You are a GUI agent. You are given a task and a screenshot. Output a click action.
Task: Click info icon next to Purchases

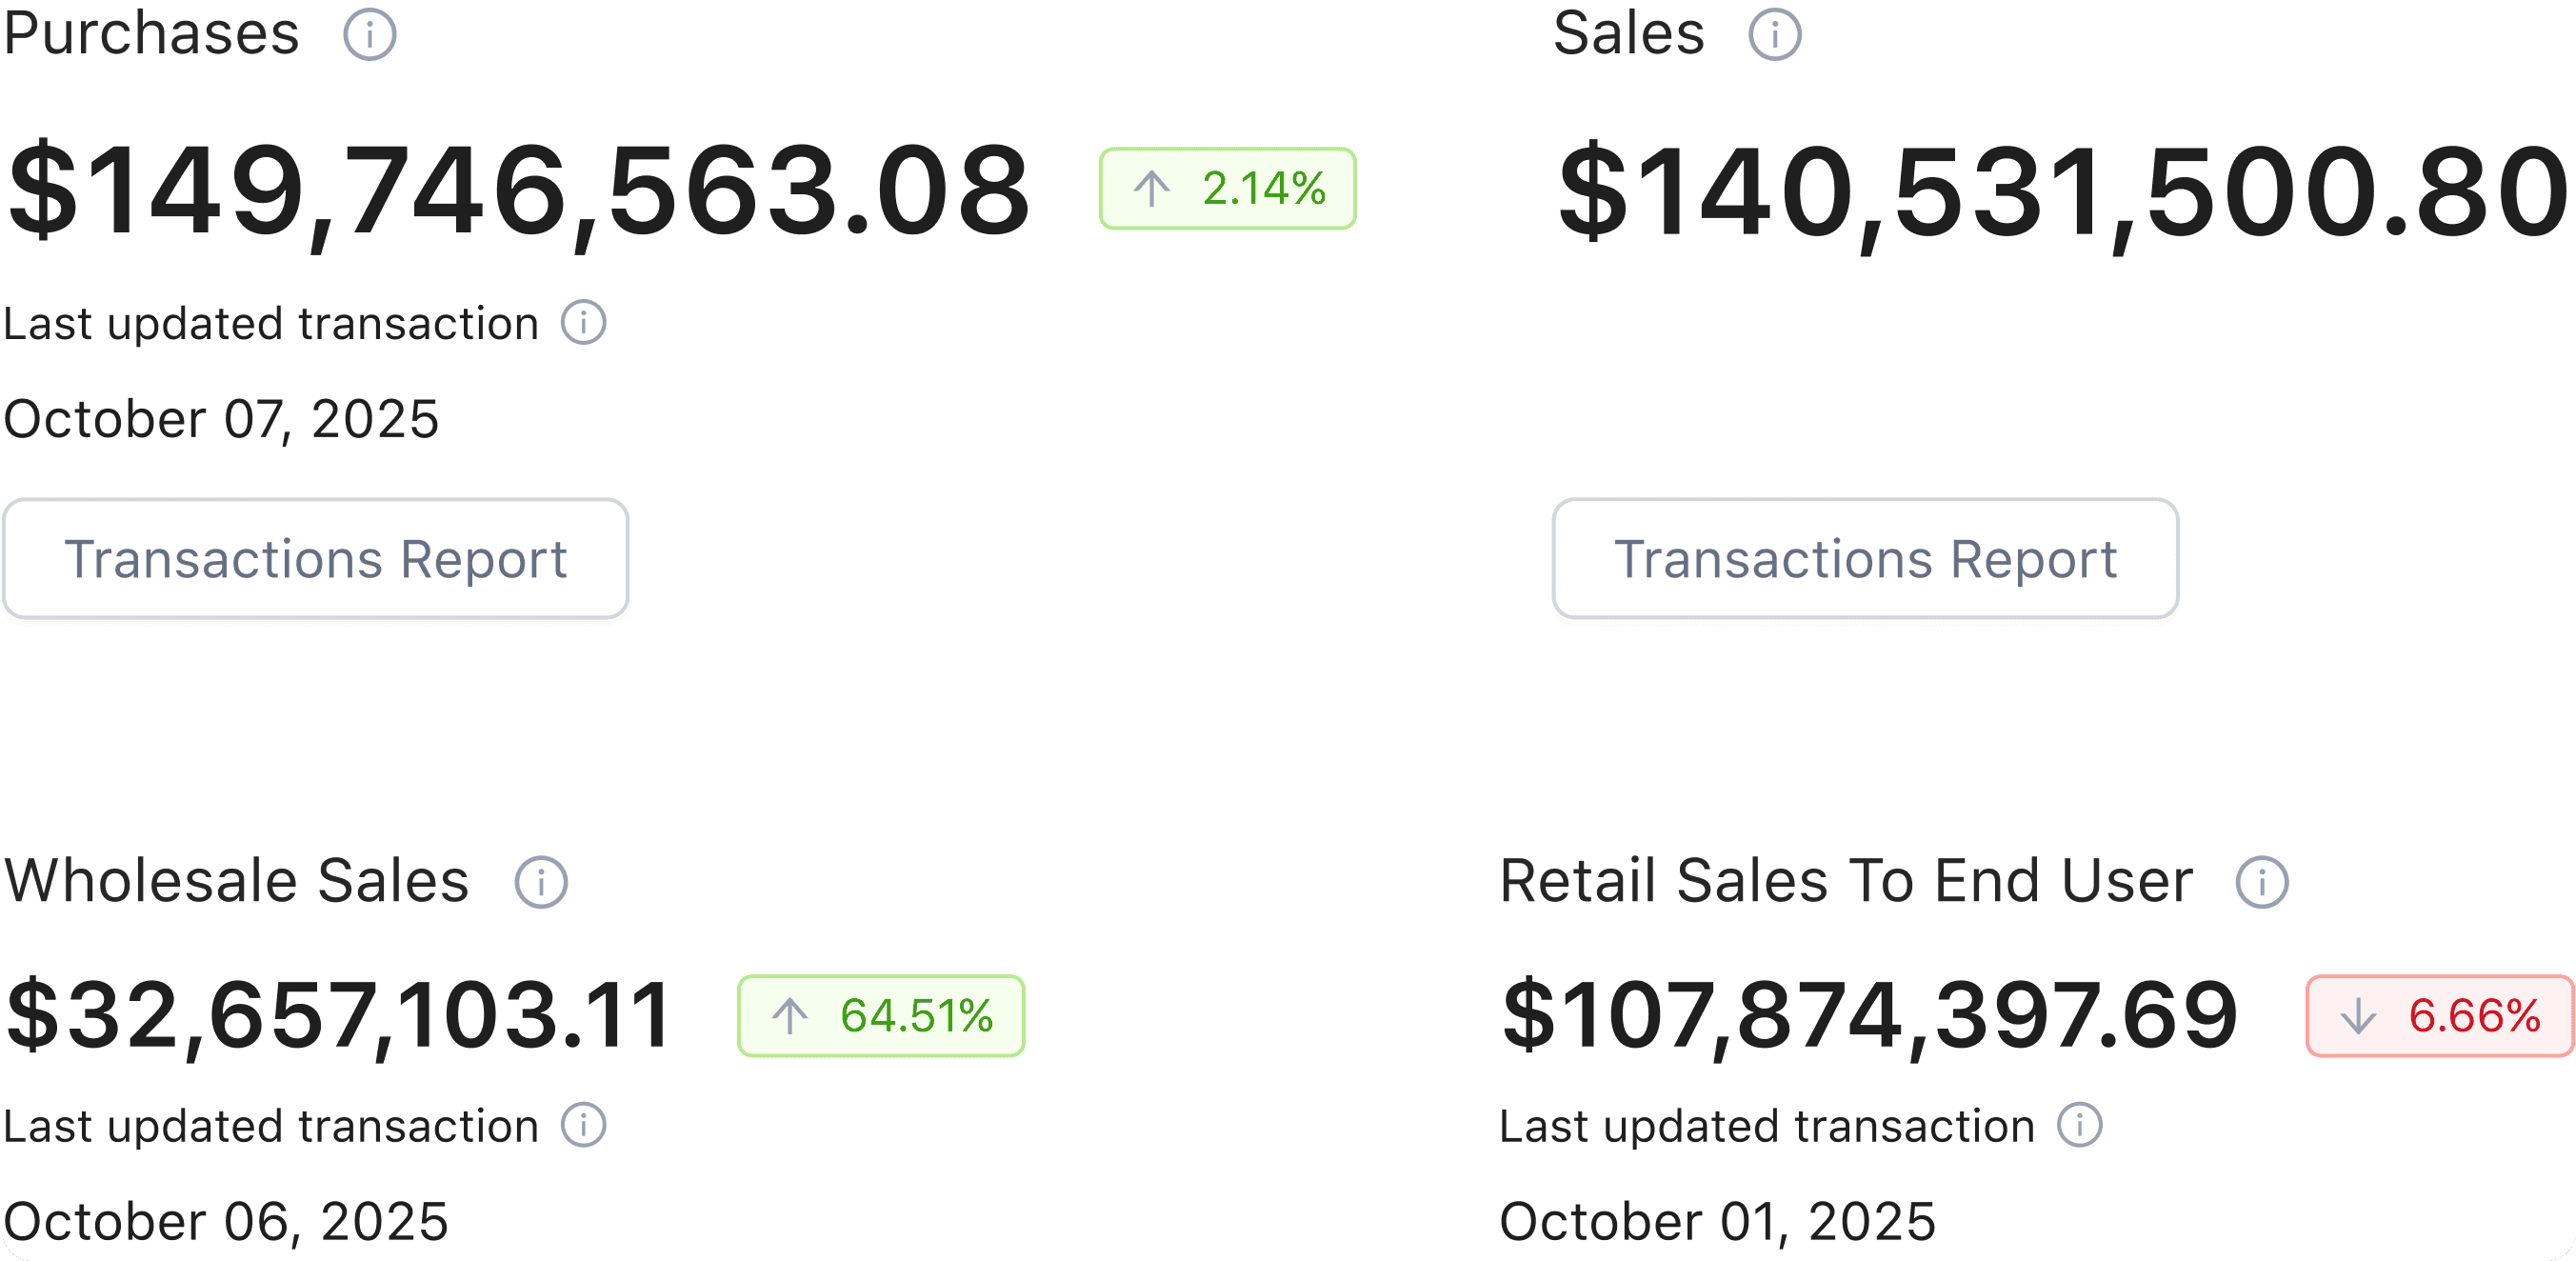point(369,35)
